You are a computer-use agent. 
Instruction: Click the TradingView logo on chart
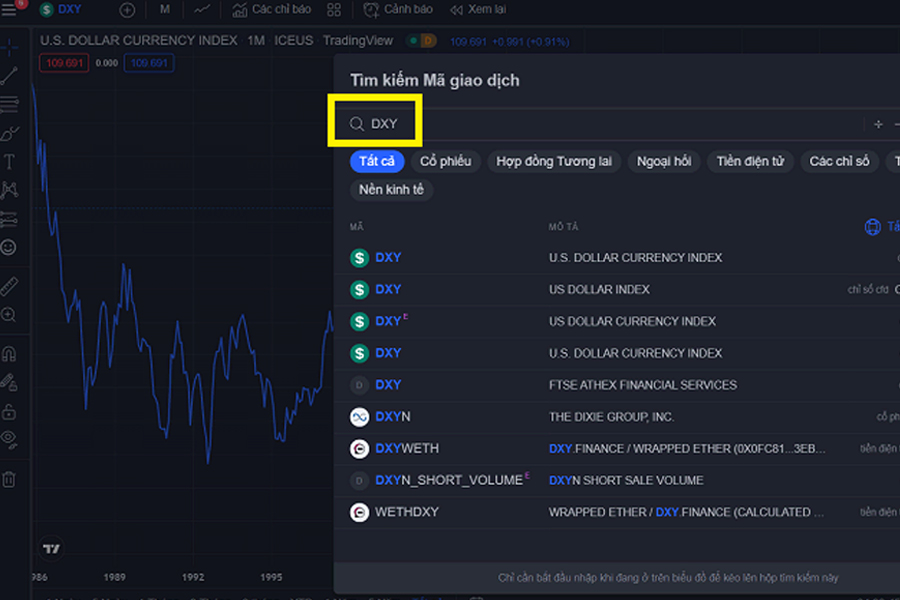click(51, 549)
